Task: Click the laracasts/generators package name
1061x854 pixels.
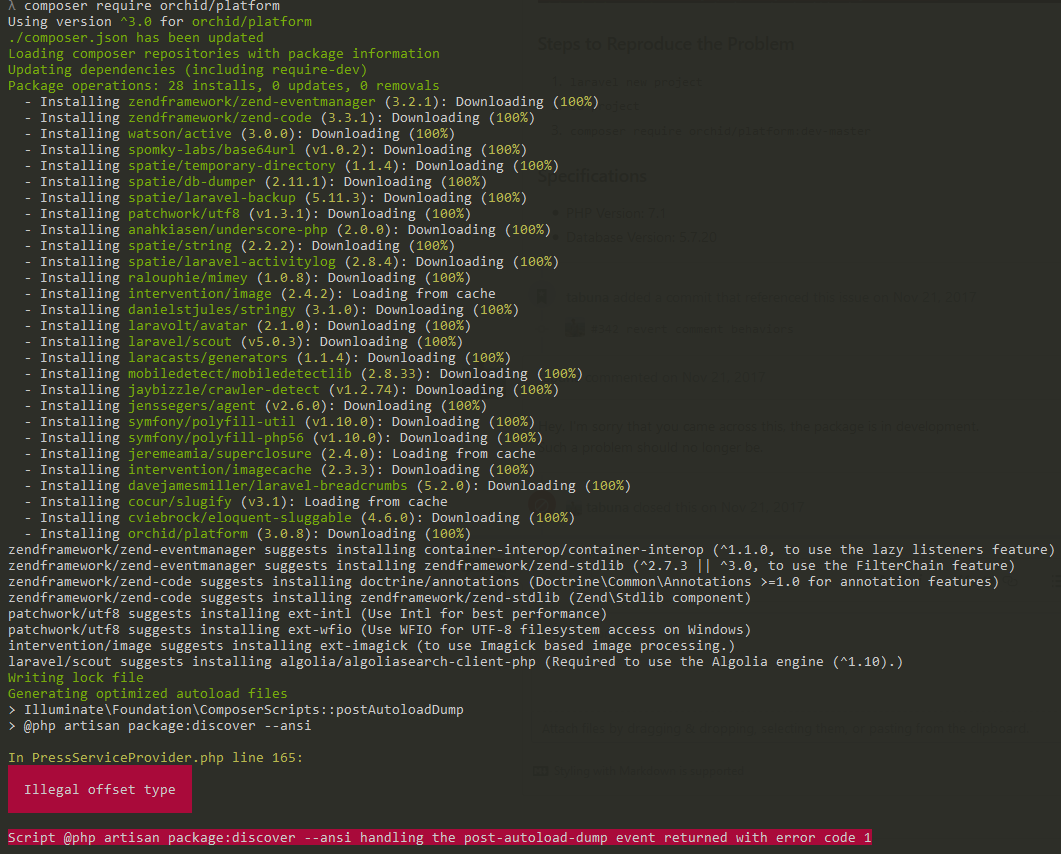Action: point(208,357)
